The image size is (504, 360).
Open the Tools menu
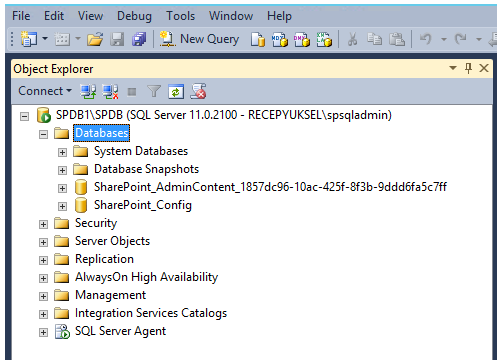180,16
